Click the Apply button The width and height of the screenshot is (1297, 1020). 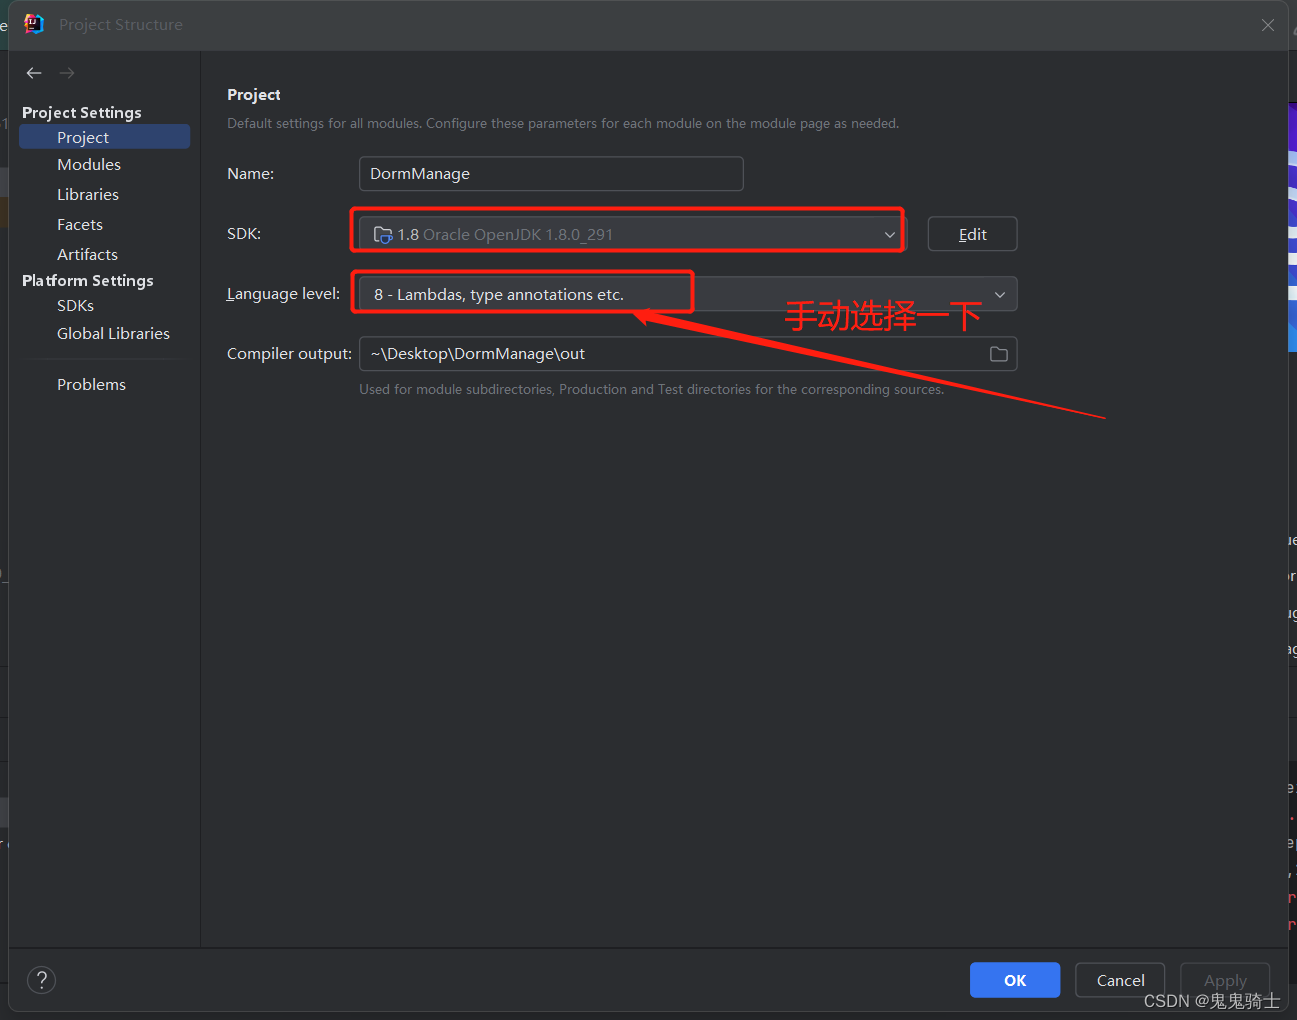point(1225,980)
